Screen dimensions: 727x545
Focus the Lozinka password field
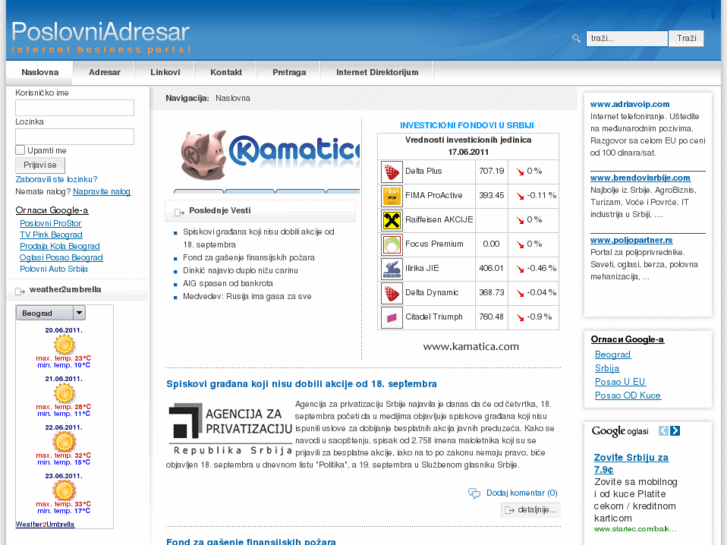pos(75,136)
